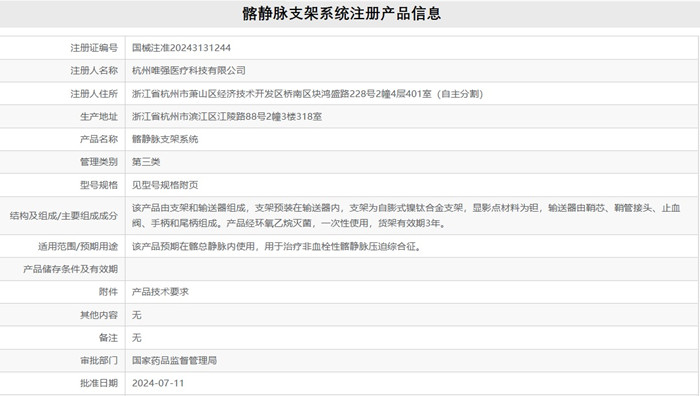
Task: Click the 注册人住所 label
Action: (94, 94)
